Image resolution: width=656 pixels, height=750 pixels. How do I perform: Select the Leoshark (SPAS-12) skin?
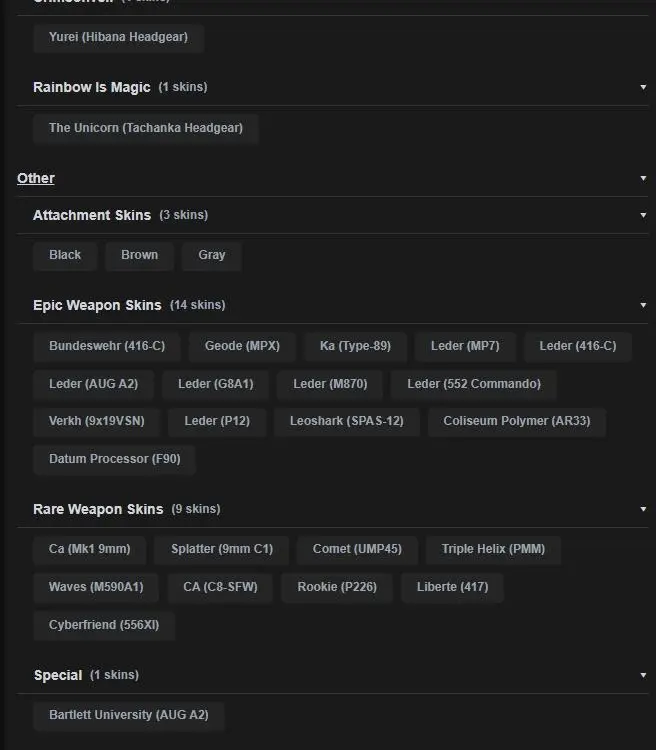pos(347,421)
